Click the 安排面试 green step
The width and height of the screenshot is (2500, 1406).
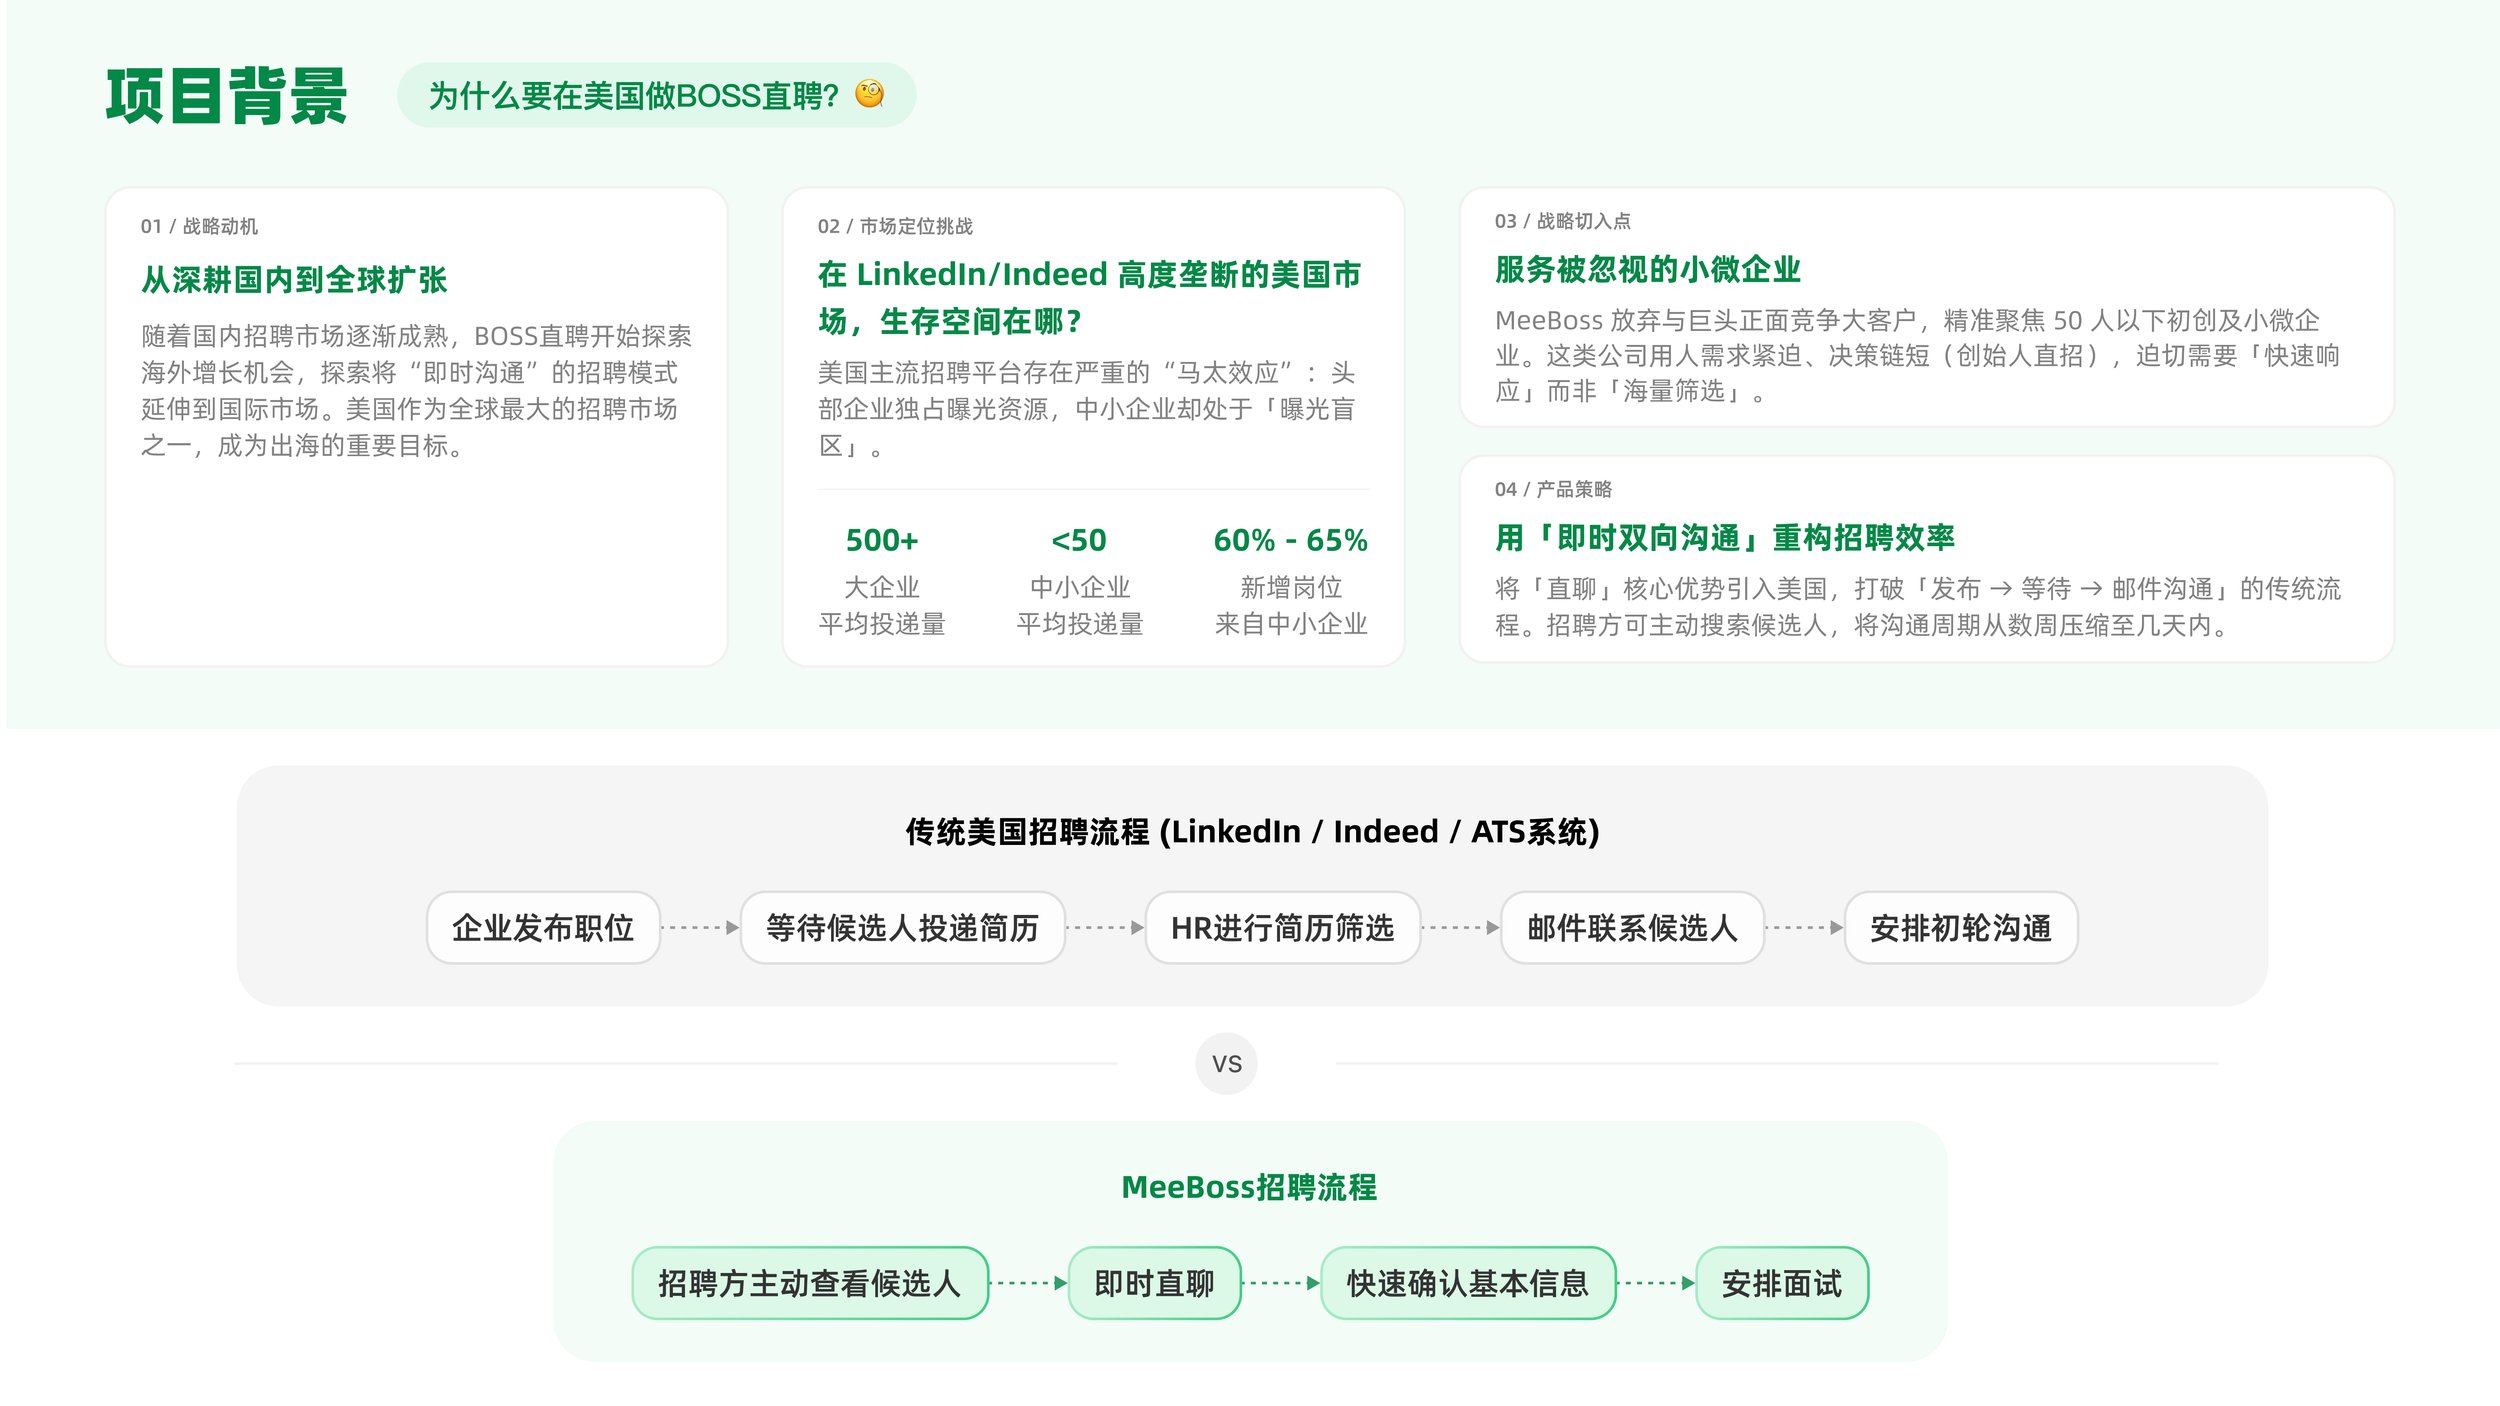(x=1781, y=1283)
